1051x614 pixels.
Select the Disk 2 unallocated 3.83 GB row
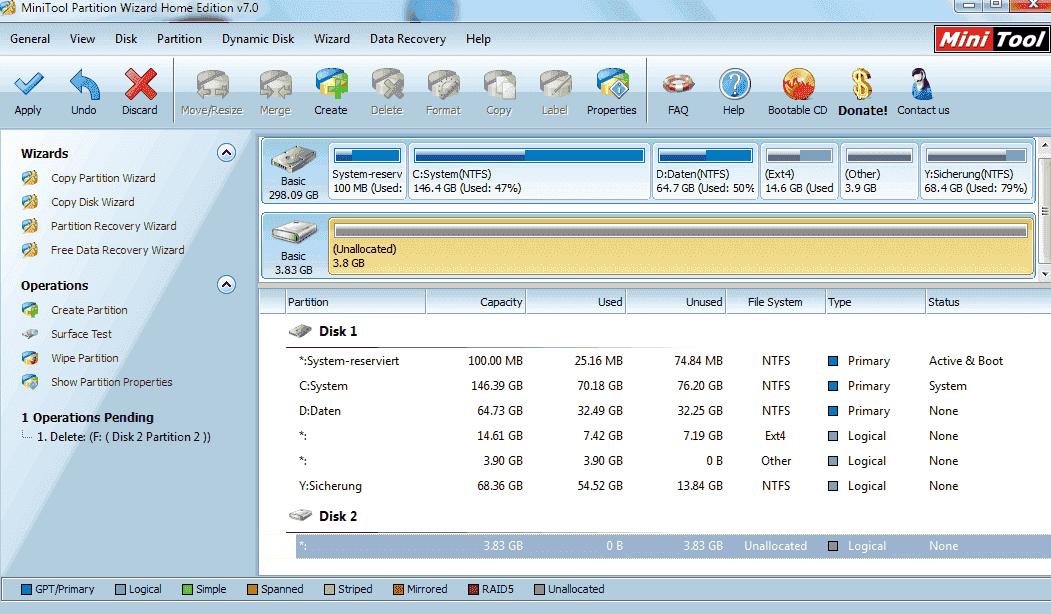[673, 546]
